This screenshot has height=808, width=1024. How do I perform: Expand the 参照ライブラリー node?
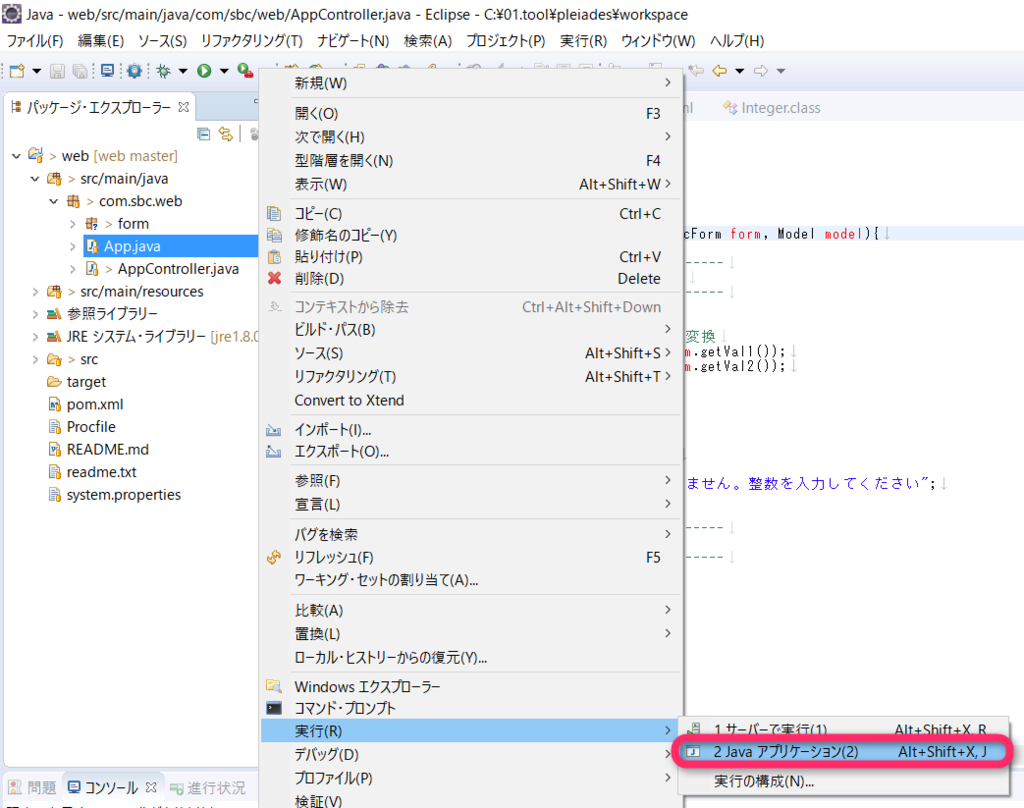[x=35, y=314]
